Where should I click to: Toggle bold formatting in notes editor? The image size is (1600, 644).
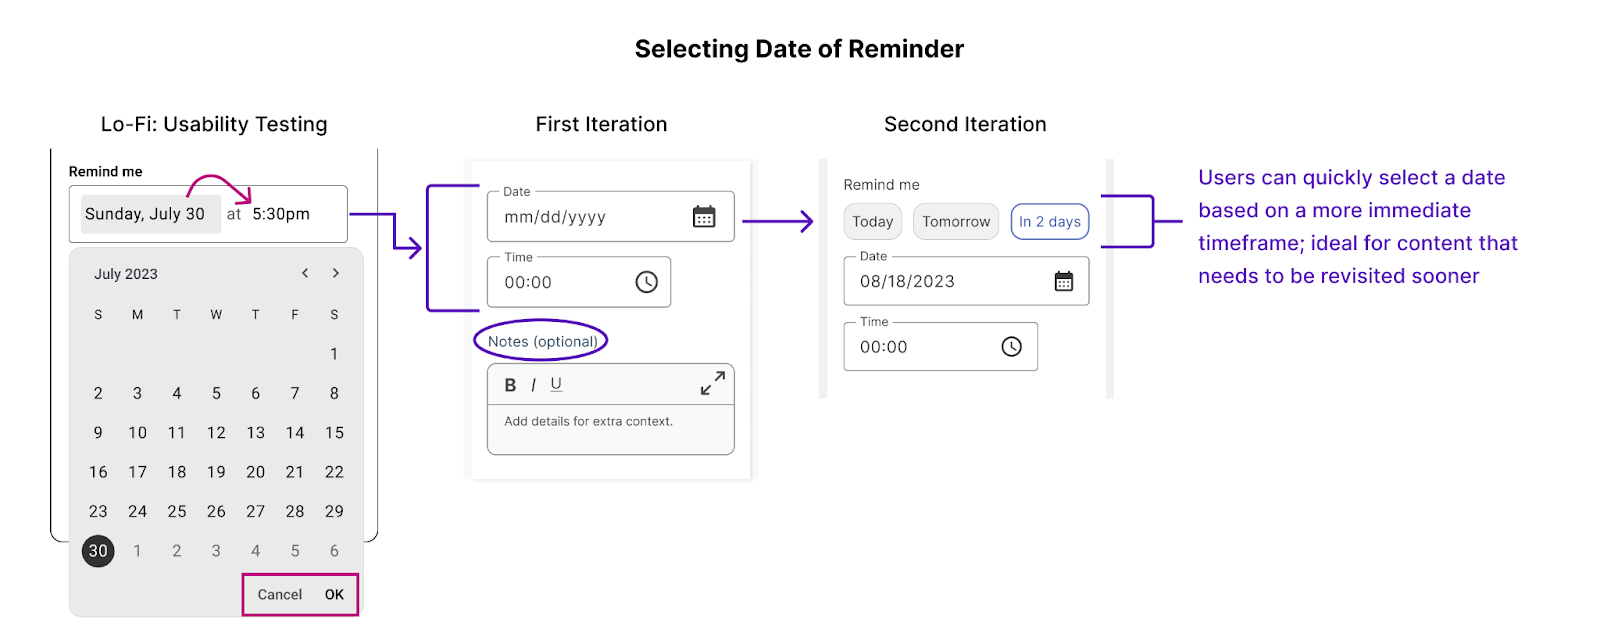pos(510,385)
